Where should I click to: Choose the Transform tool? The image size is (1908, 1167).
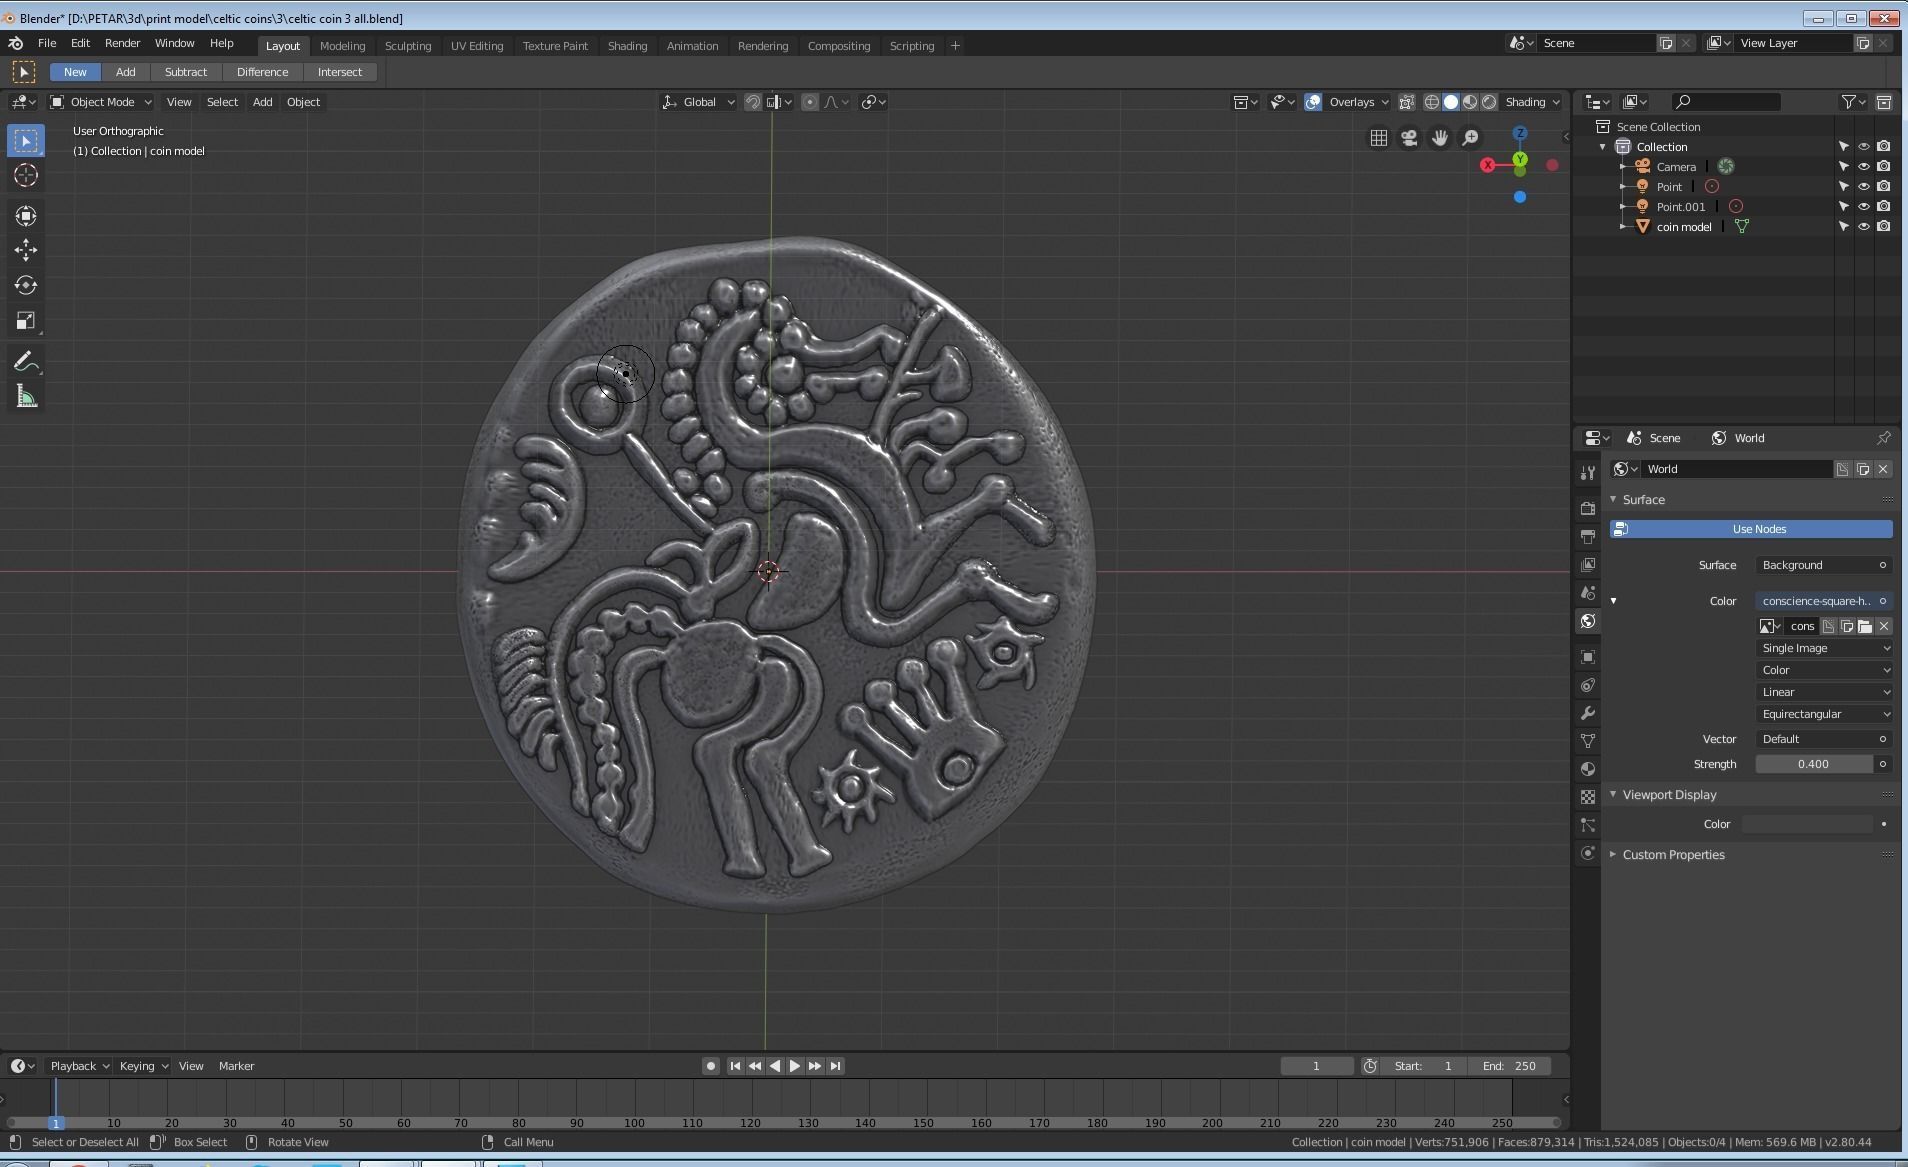click(26, 215)
